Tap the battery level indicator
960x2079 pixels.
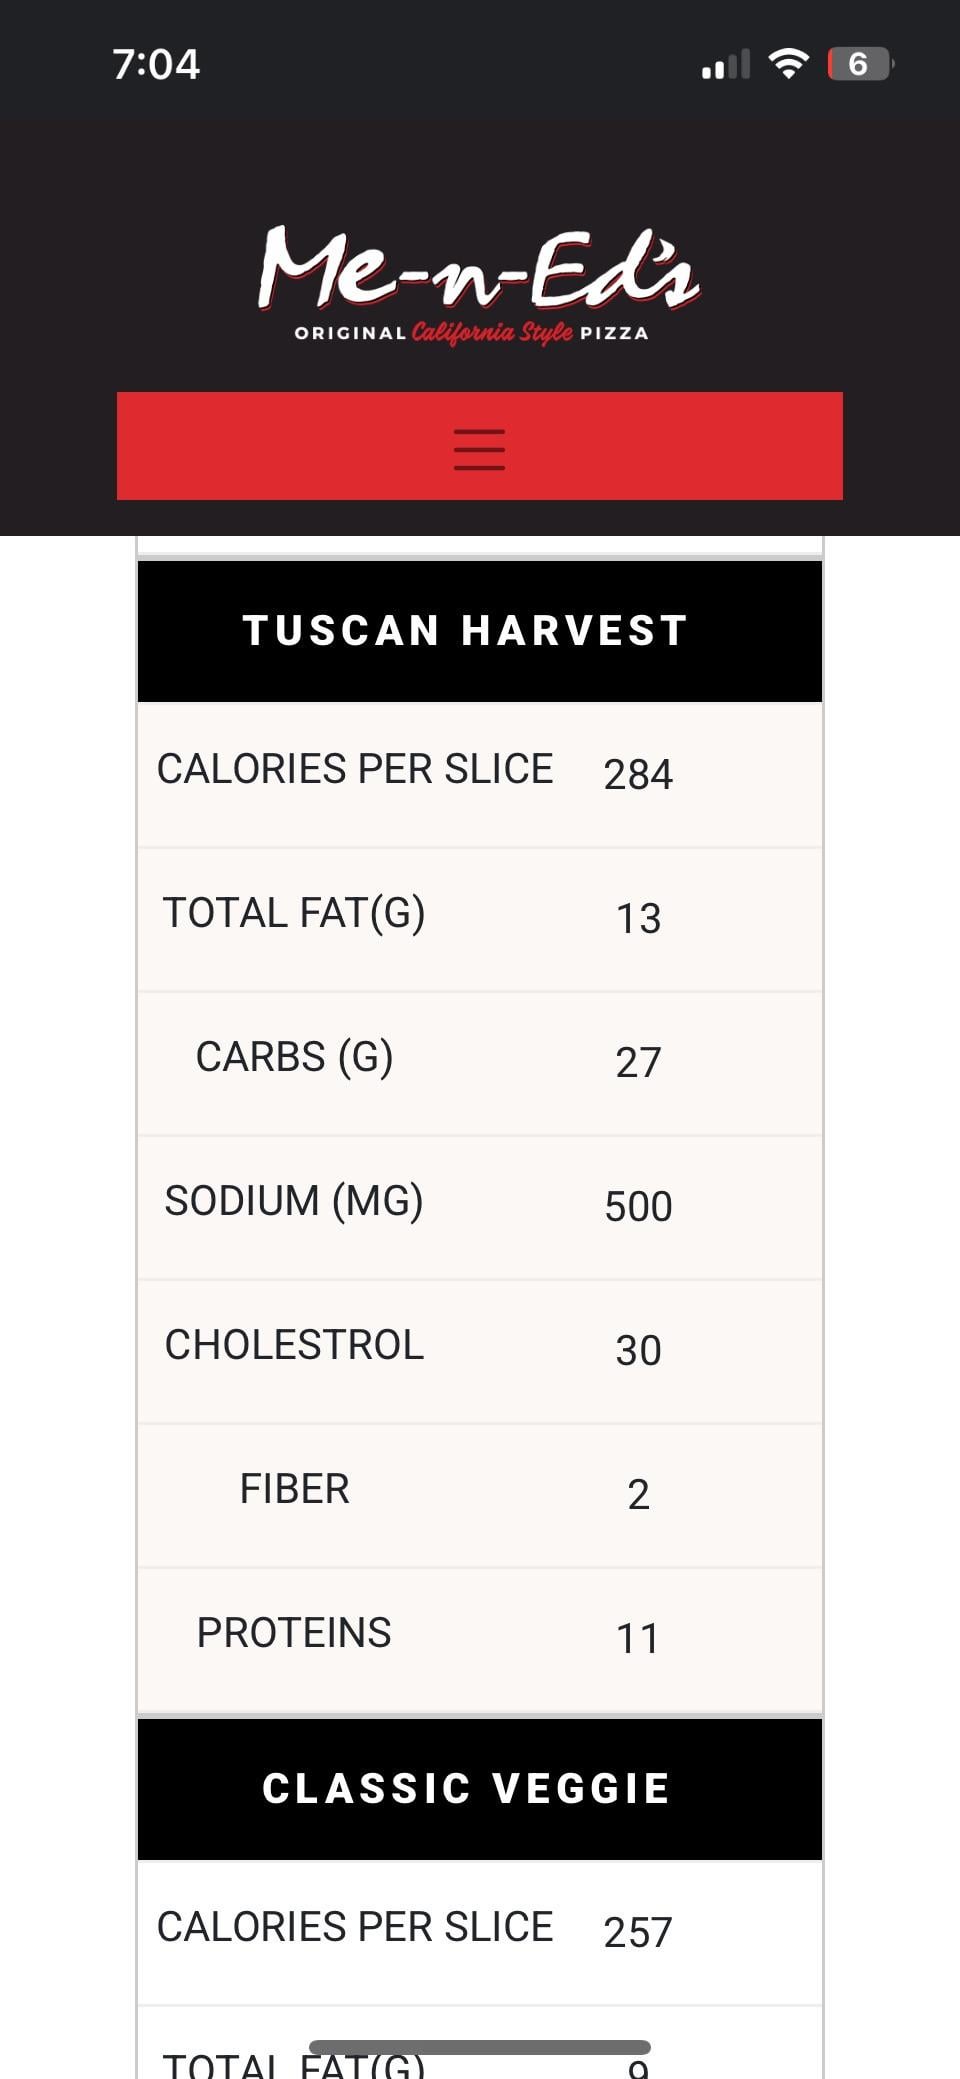(x=859, y=64)
